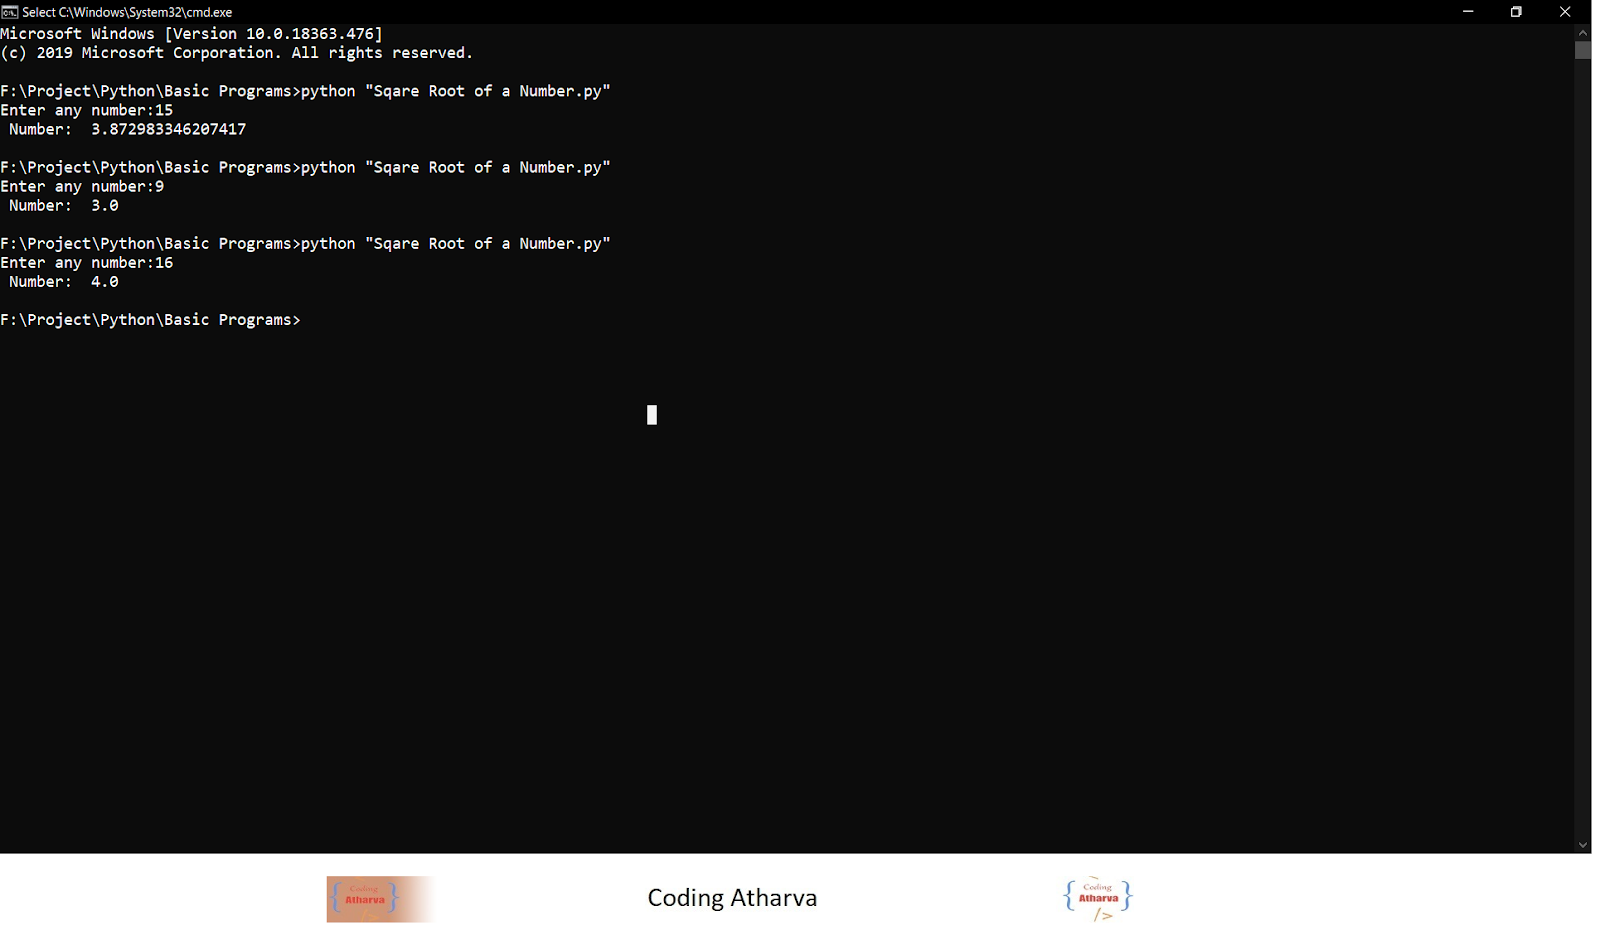Click the scrollbar down arrow
This screenshot has height=940, width=1600.
[x=1583, y=843]
